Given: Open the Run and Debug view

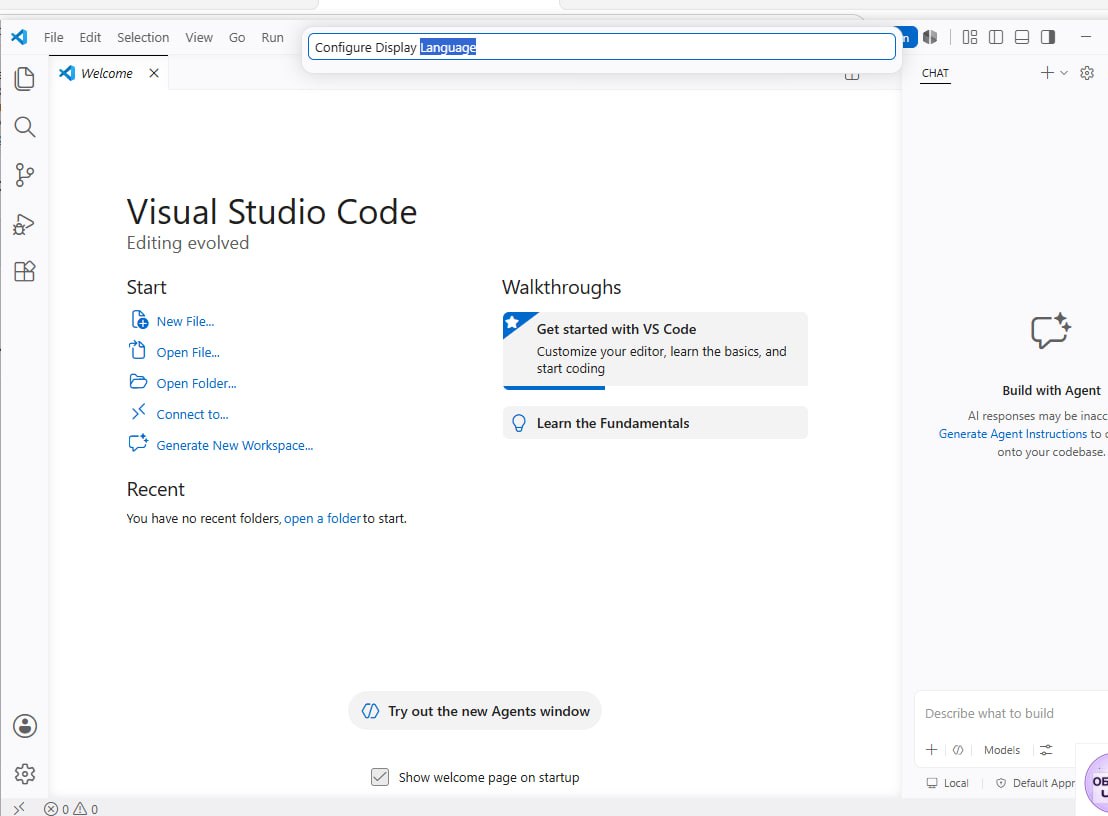Looking at the screenshot, I should coord(25,224).
